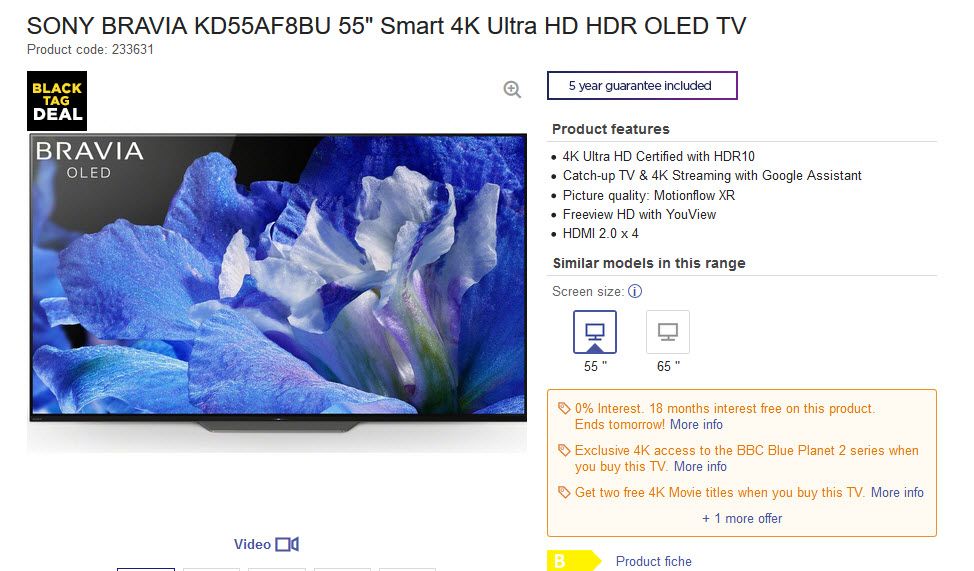
Task: Expand the '+ 1 more offer' link
Action: tap(742, 518)
